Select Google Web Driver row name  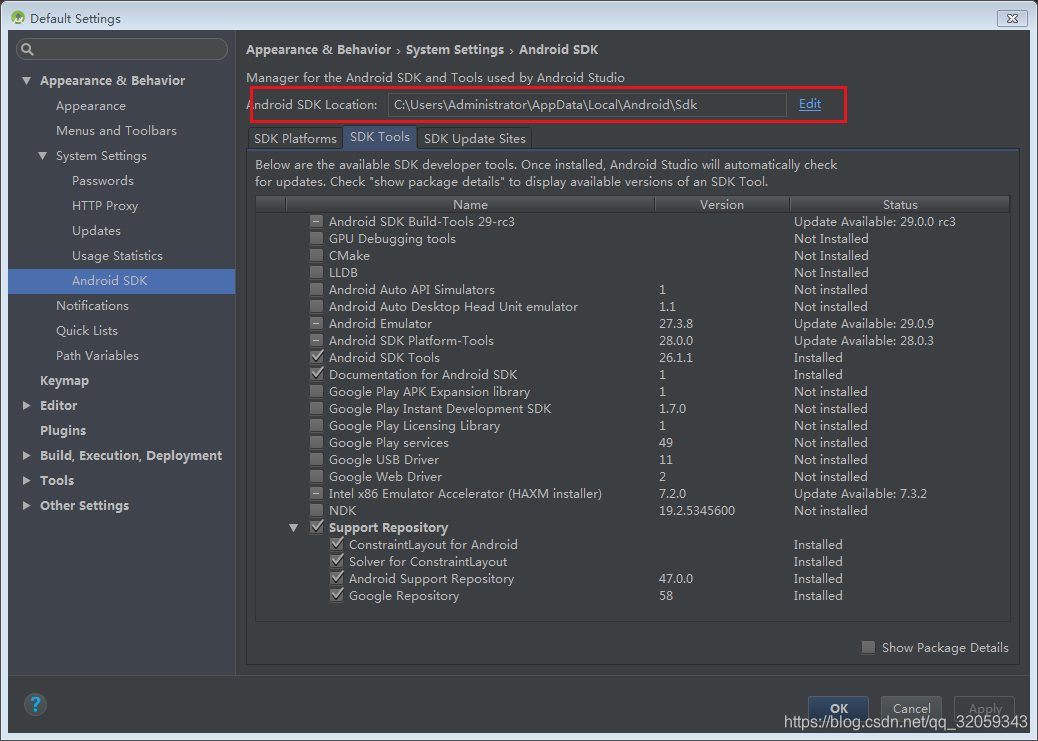click(385, 477)
